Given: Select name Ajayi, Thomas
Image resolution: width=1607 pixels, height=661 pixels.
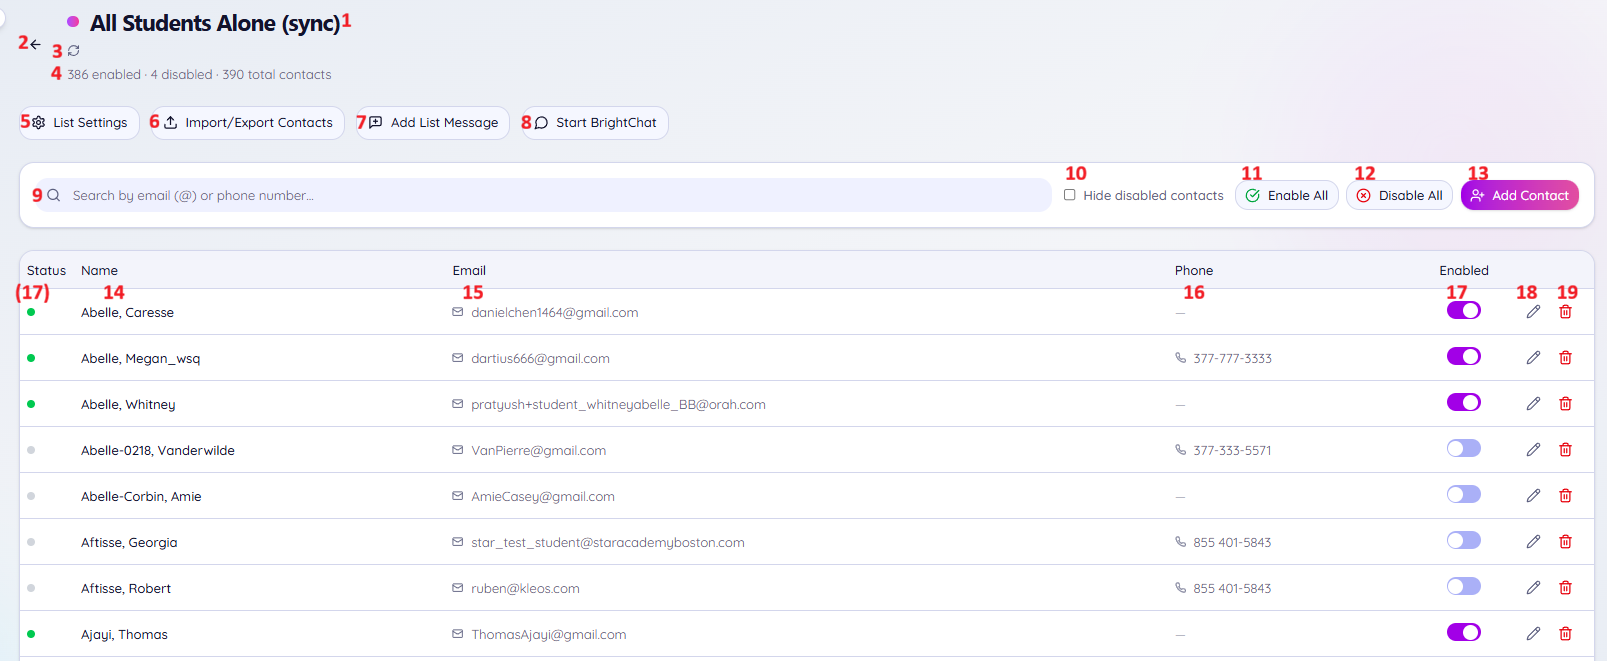Looking at the screenshot, I should pyautogui.click(x=124, y=634).
